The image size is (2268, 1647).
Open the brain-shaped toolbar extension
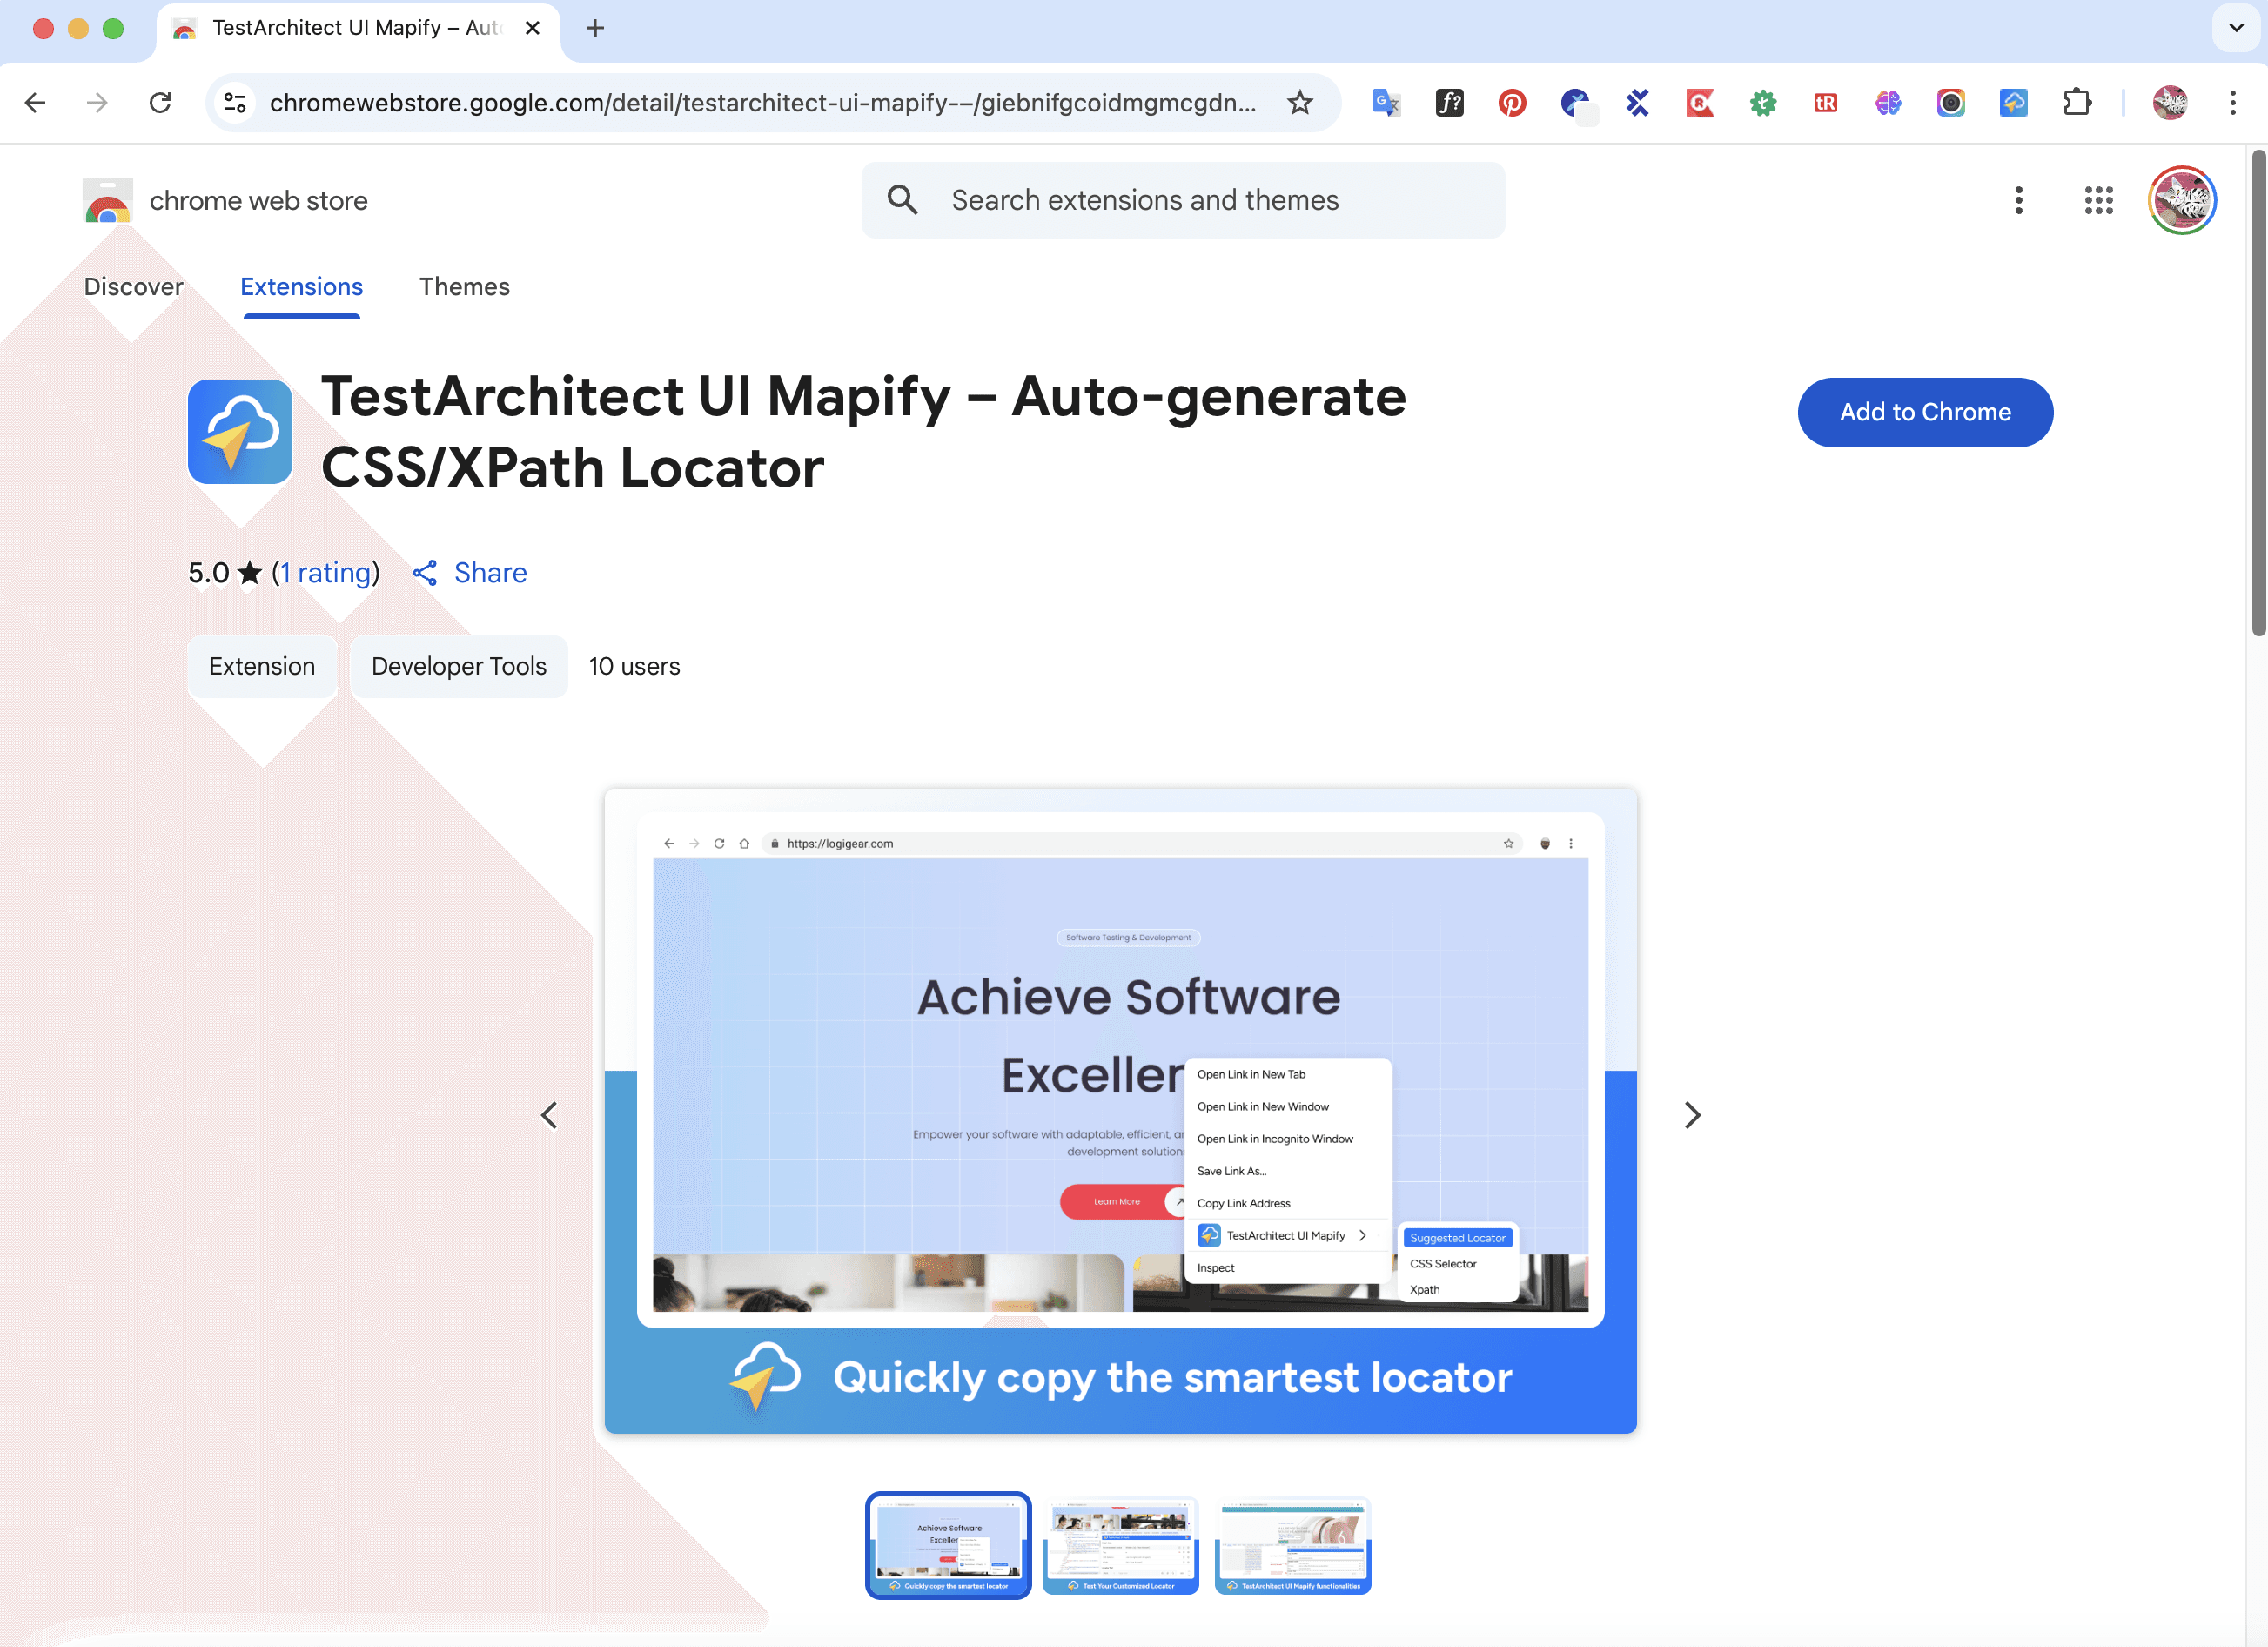click(1887, 102)
